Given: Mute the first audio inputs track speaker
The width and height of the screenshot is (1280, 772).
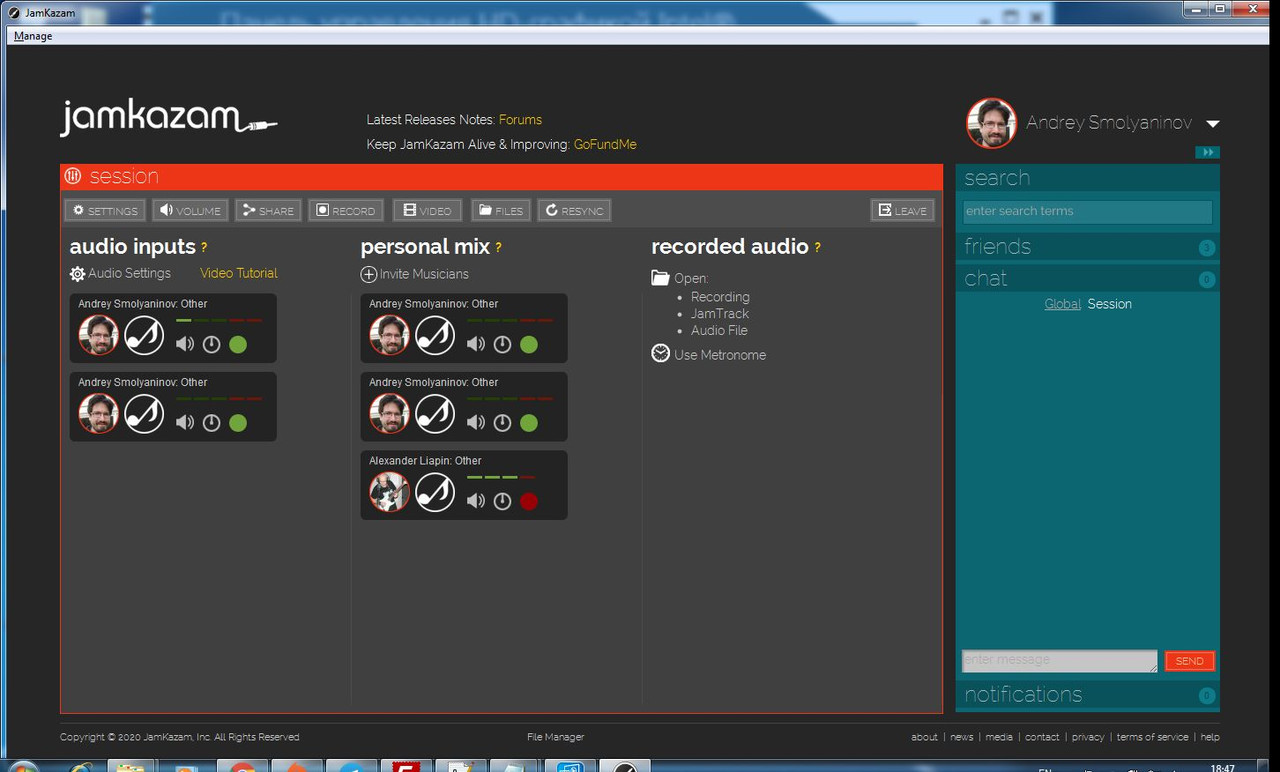Looking at the screenshot, I should (x=185, y=344).
